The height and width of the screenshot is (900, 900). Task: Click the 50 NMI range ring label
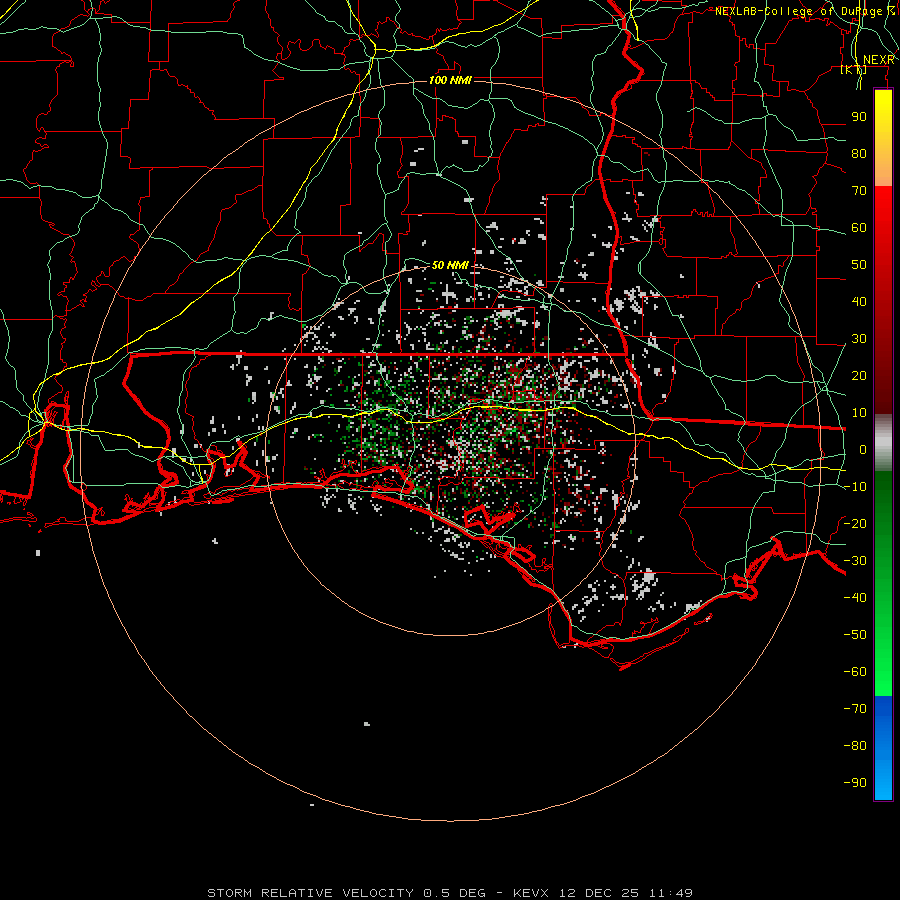pos(450,265)
